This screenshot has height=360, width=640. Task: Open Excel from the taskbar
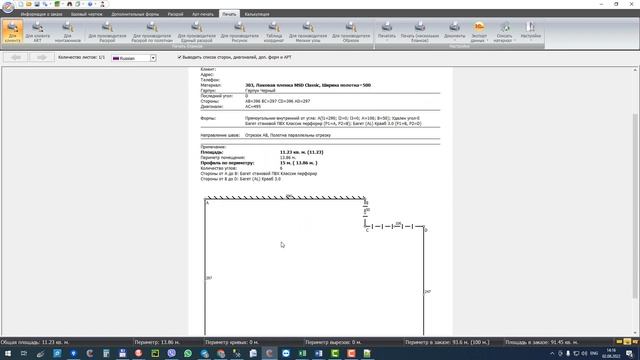tap(302, 353)
